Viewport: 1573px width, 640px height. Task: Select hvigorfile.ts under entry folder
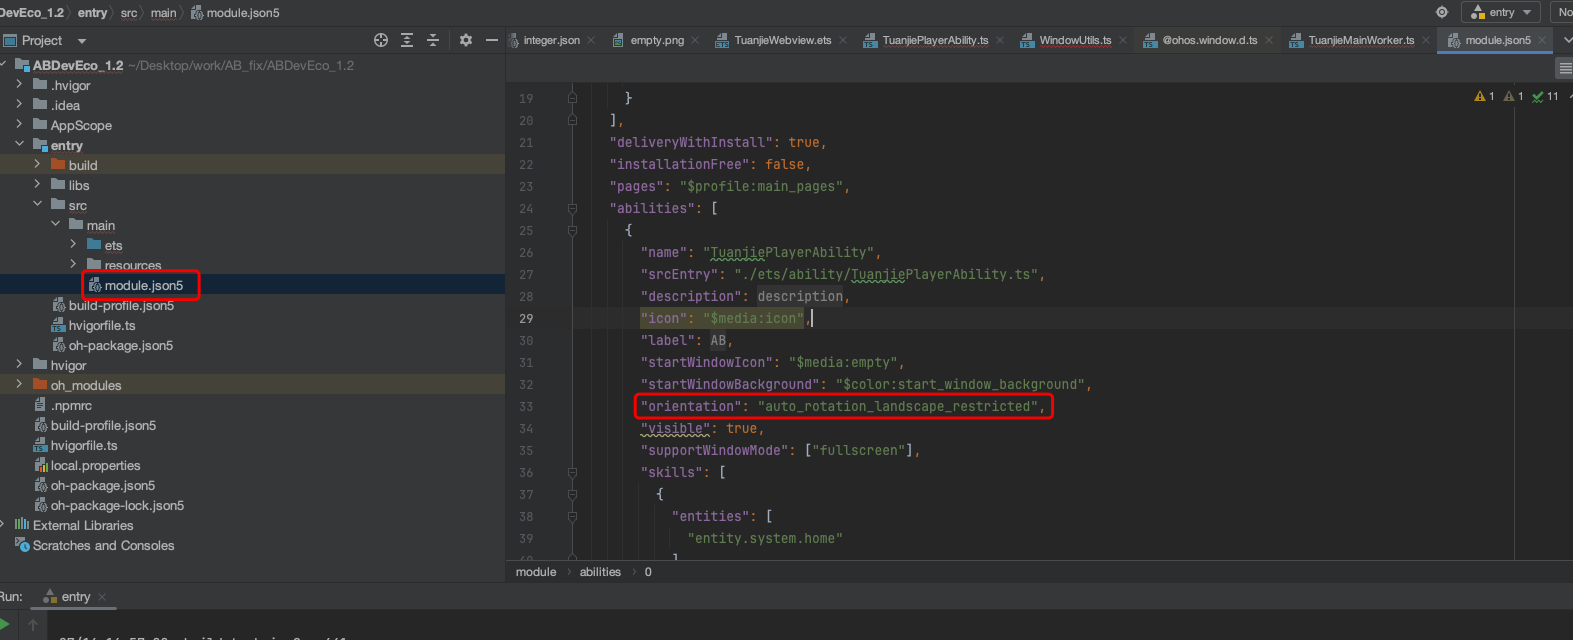(x=101, y=325)
